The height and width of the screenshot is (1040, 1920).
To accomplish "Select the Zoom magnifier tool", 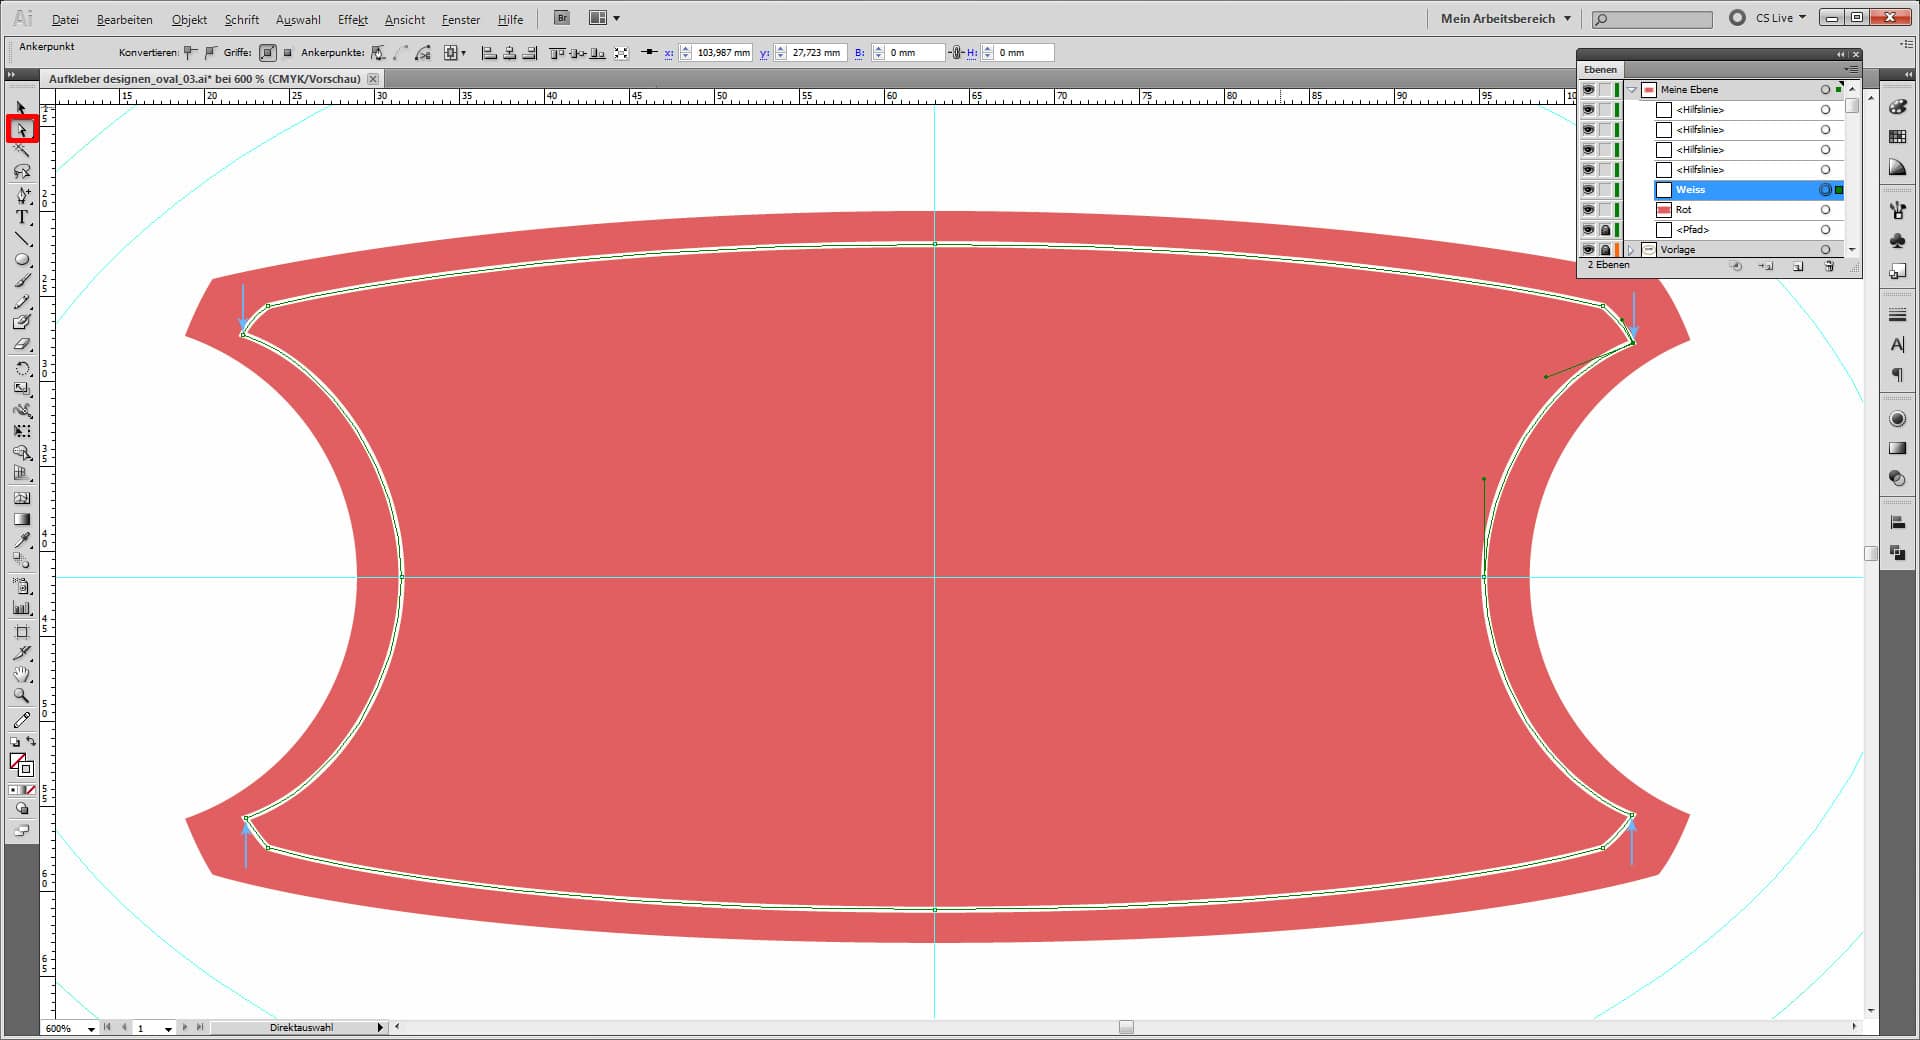I will click(x=22, y=696).
